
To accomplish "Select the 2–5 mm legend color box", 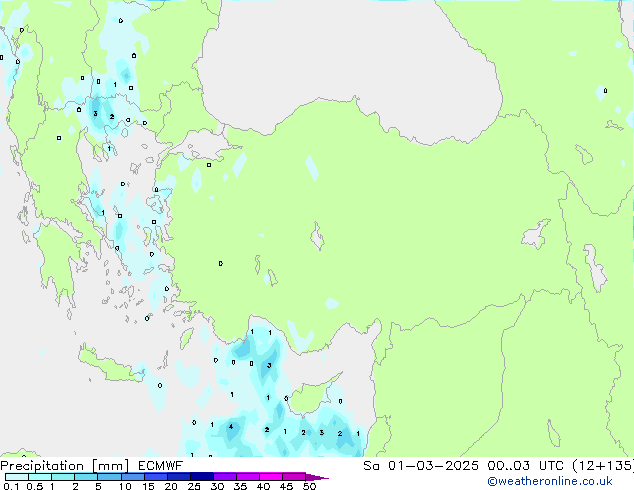I will [86, 477].
